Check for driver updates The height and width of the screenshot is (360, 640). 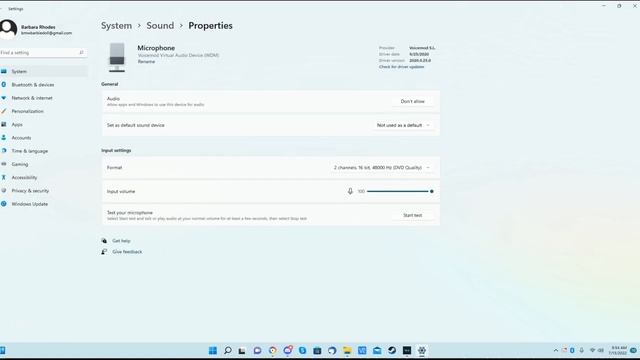click(401, 67)
